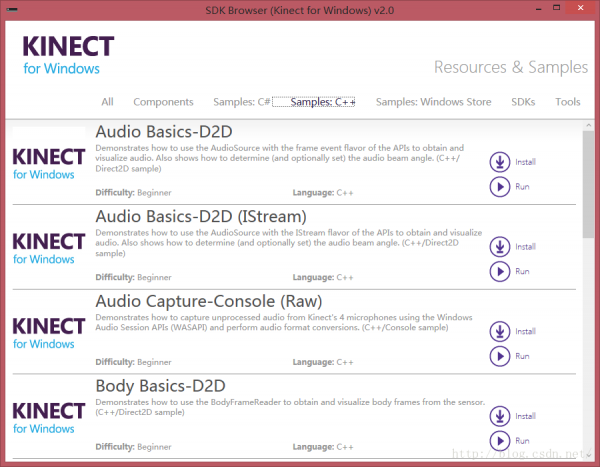Switch to the Components tab
This screenshot has height=467, width=600.
click(x=163, y=102)
